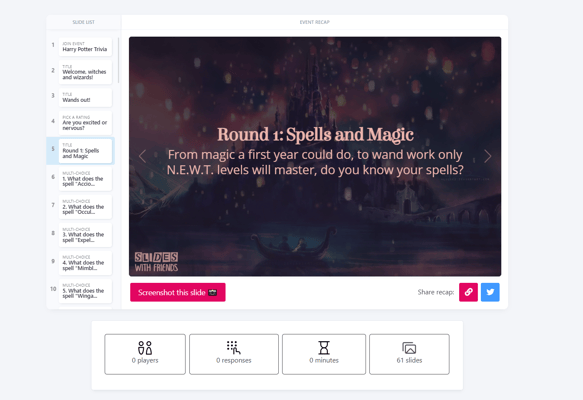Go to next slide arrow
Viewport: 583px width, 400px height.
[x=487, y=156]
